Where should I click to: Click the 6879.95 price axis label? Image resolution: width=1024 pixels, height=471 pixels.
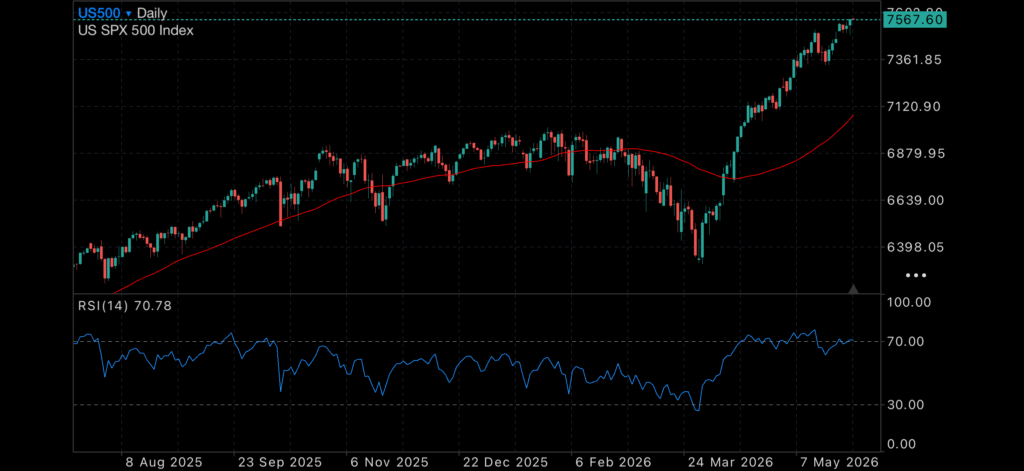(915, 154)
